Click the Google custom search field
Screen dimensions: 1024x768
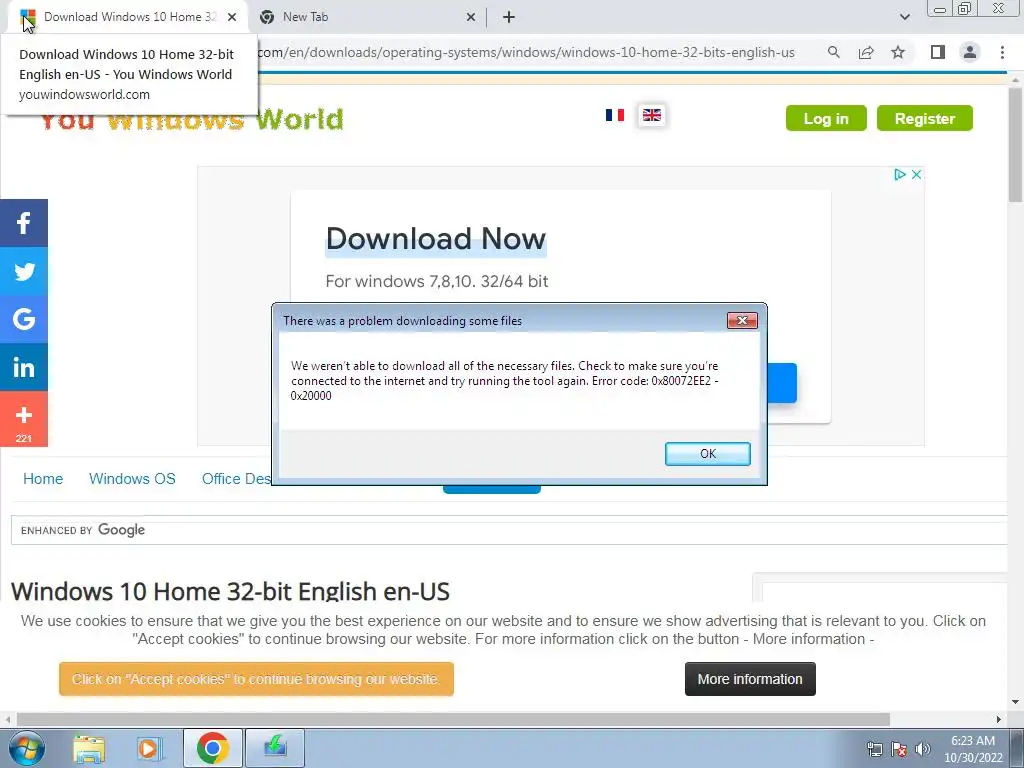pos(509,530)
